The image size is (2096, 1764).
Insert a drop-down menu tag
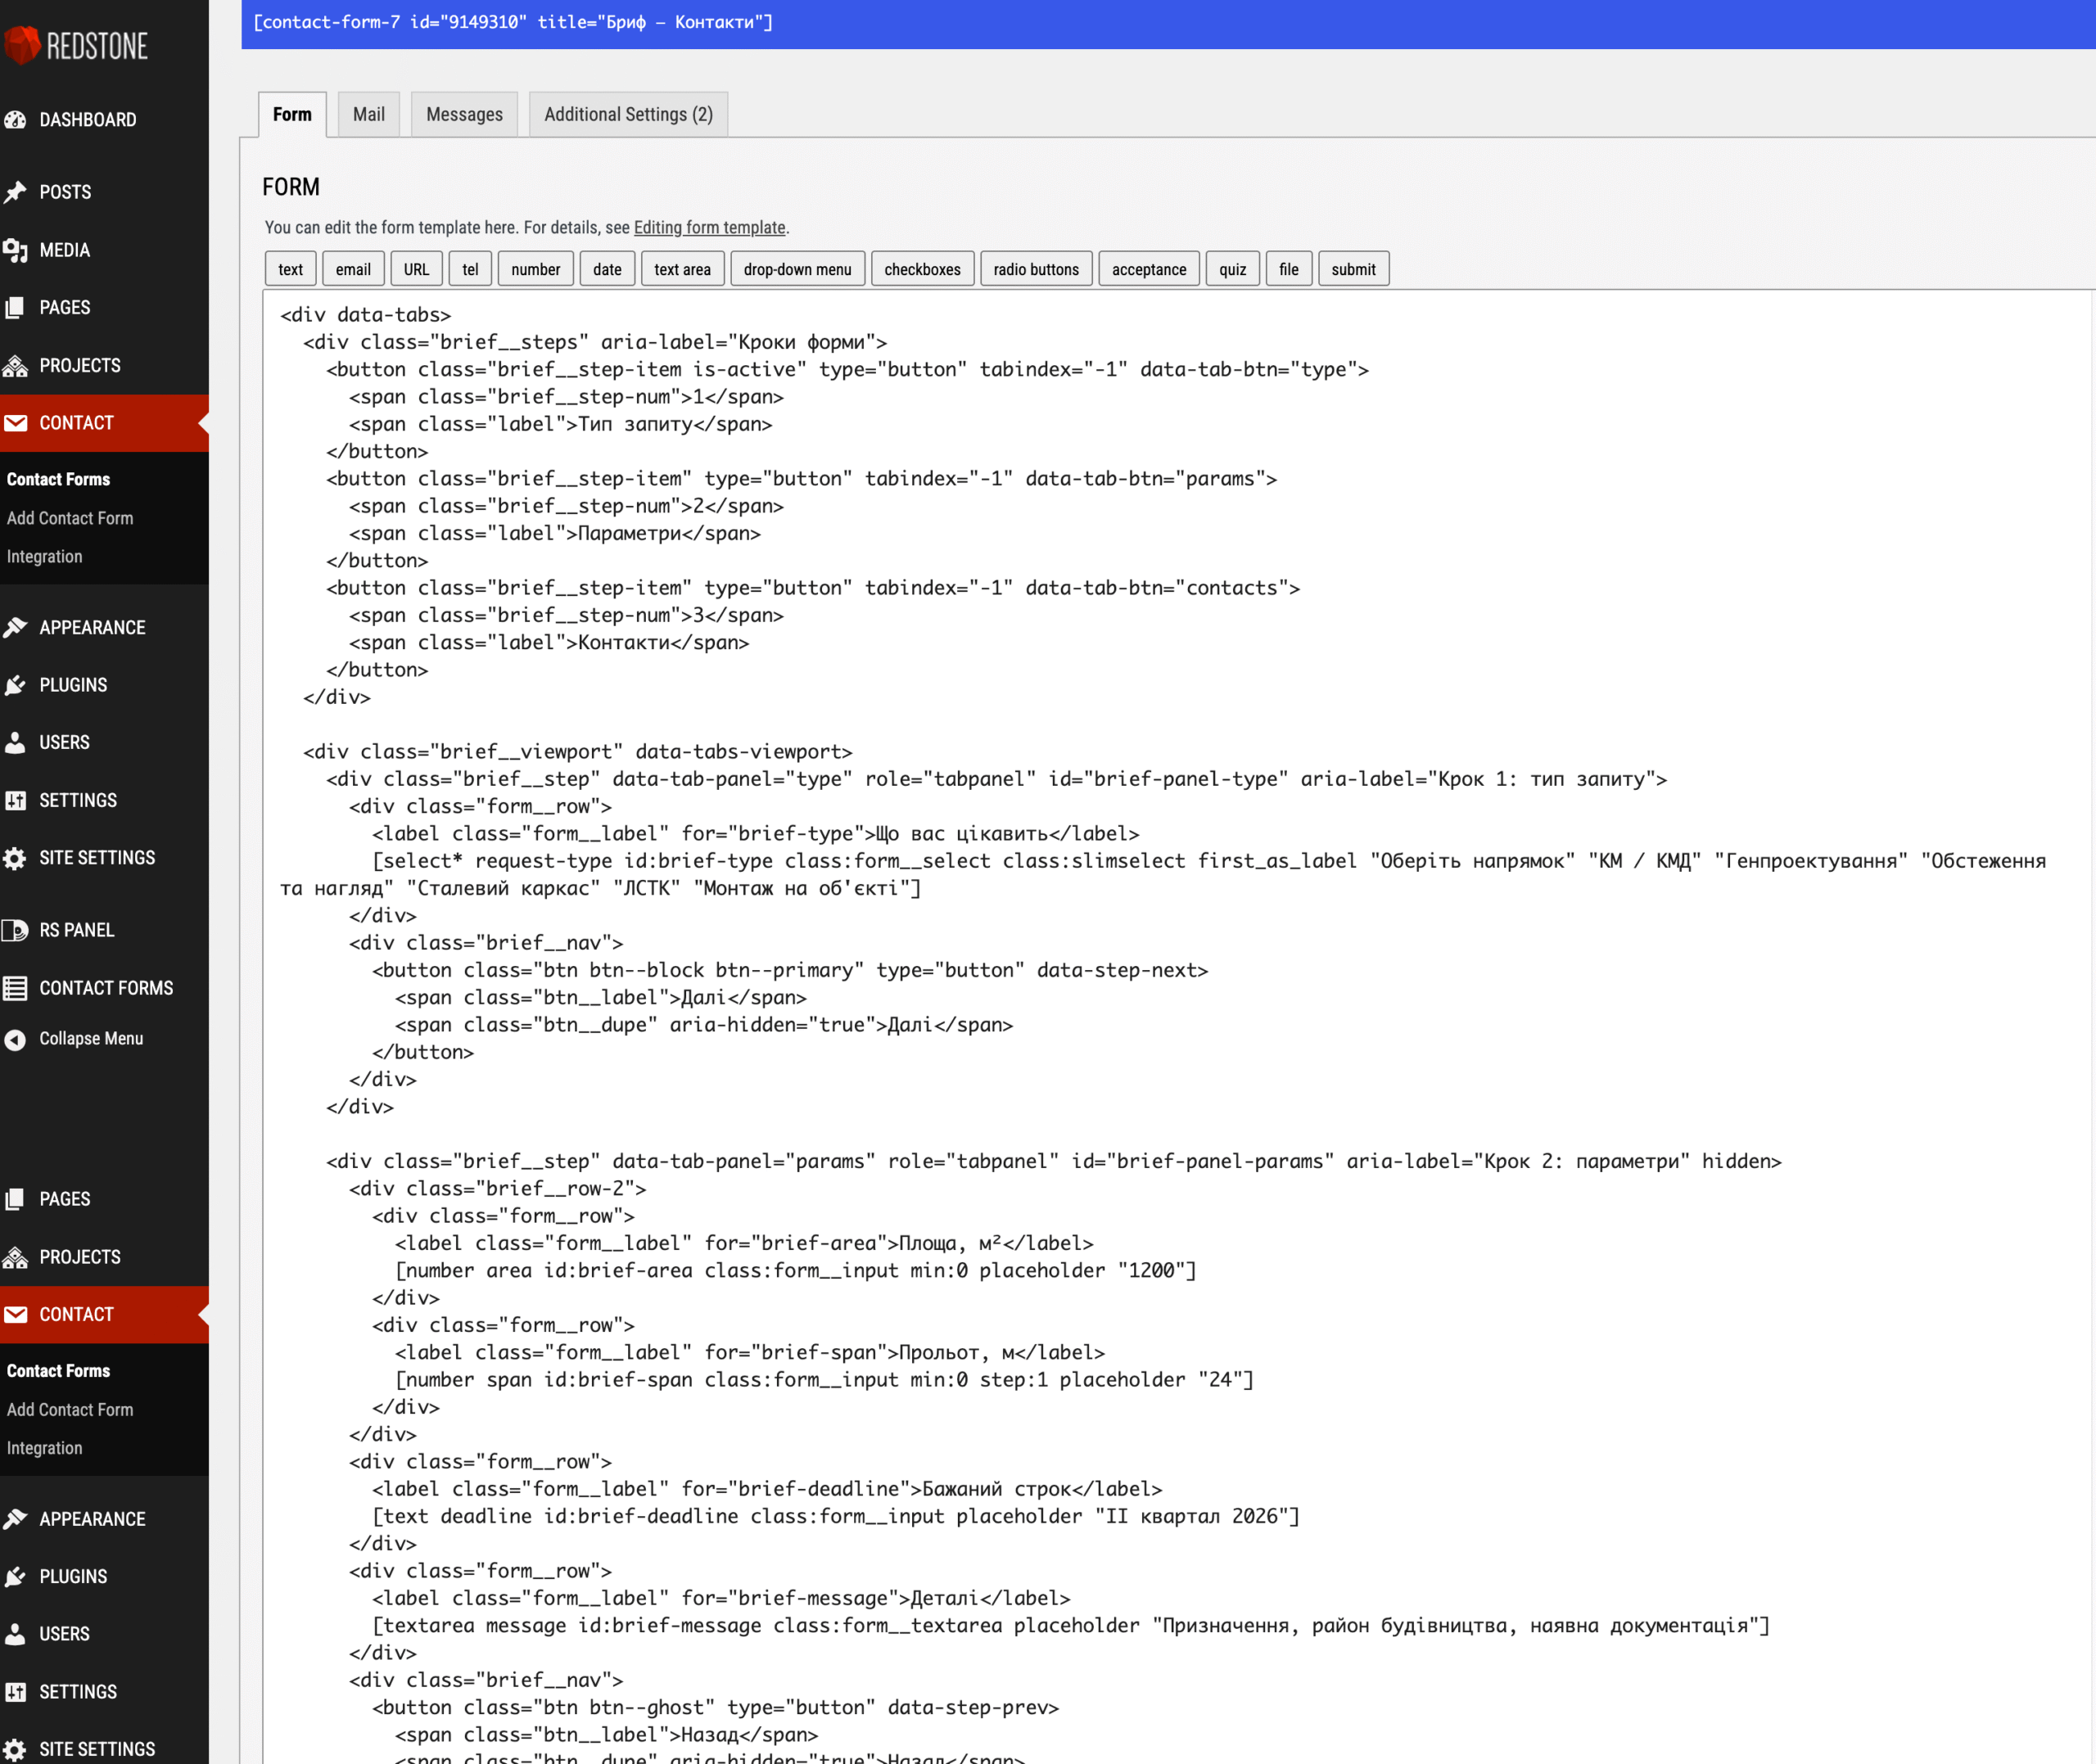[797, 269]
